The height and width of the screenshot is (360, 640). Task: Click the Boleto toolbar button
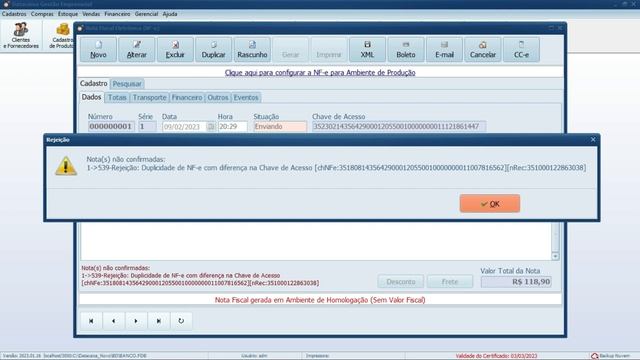pyautogui.click(x=406, y=50)
